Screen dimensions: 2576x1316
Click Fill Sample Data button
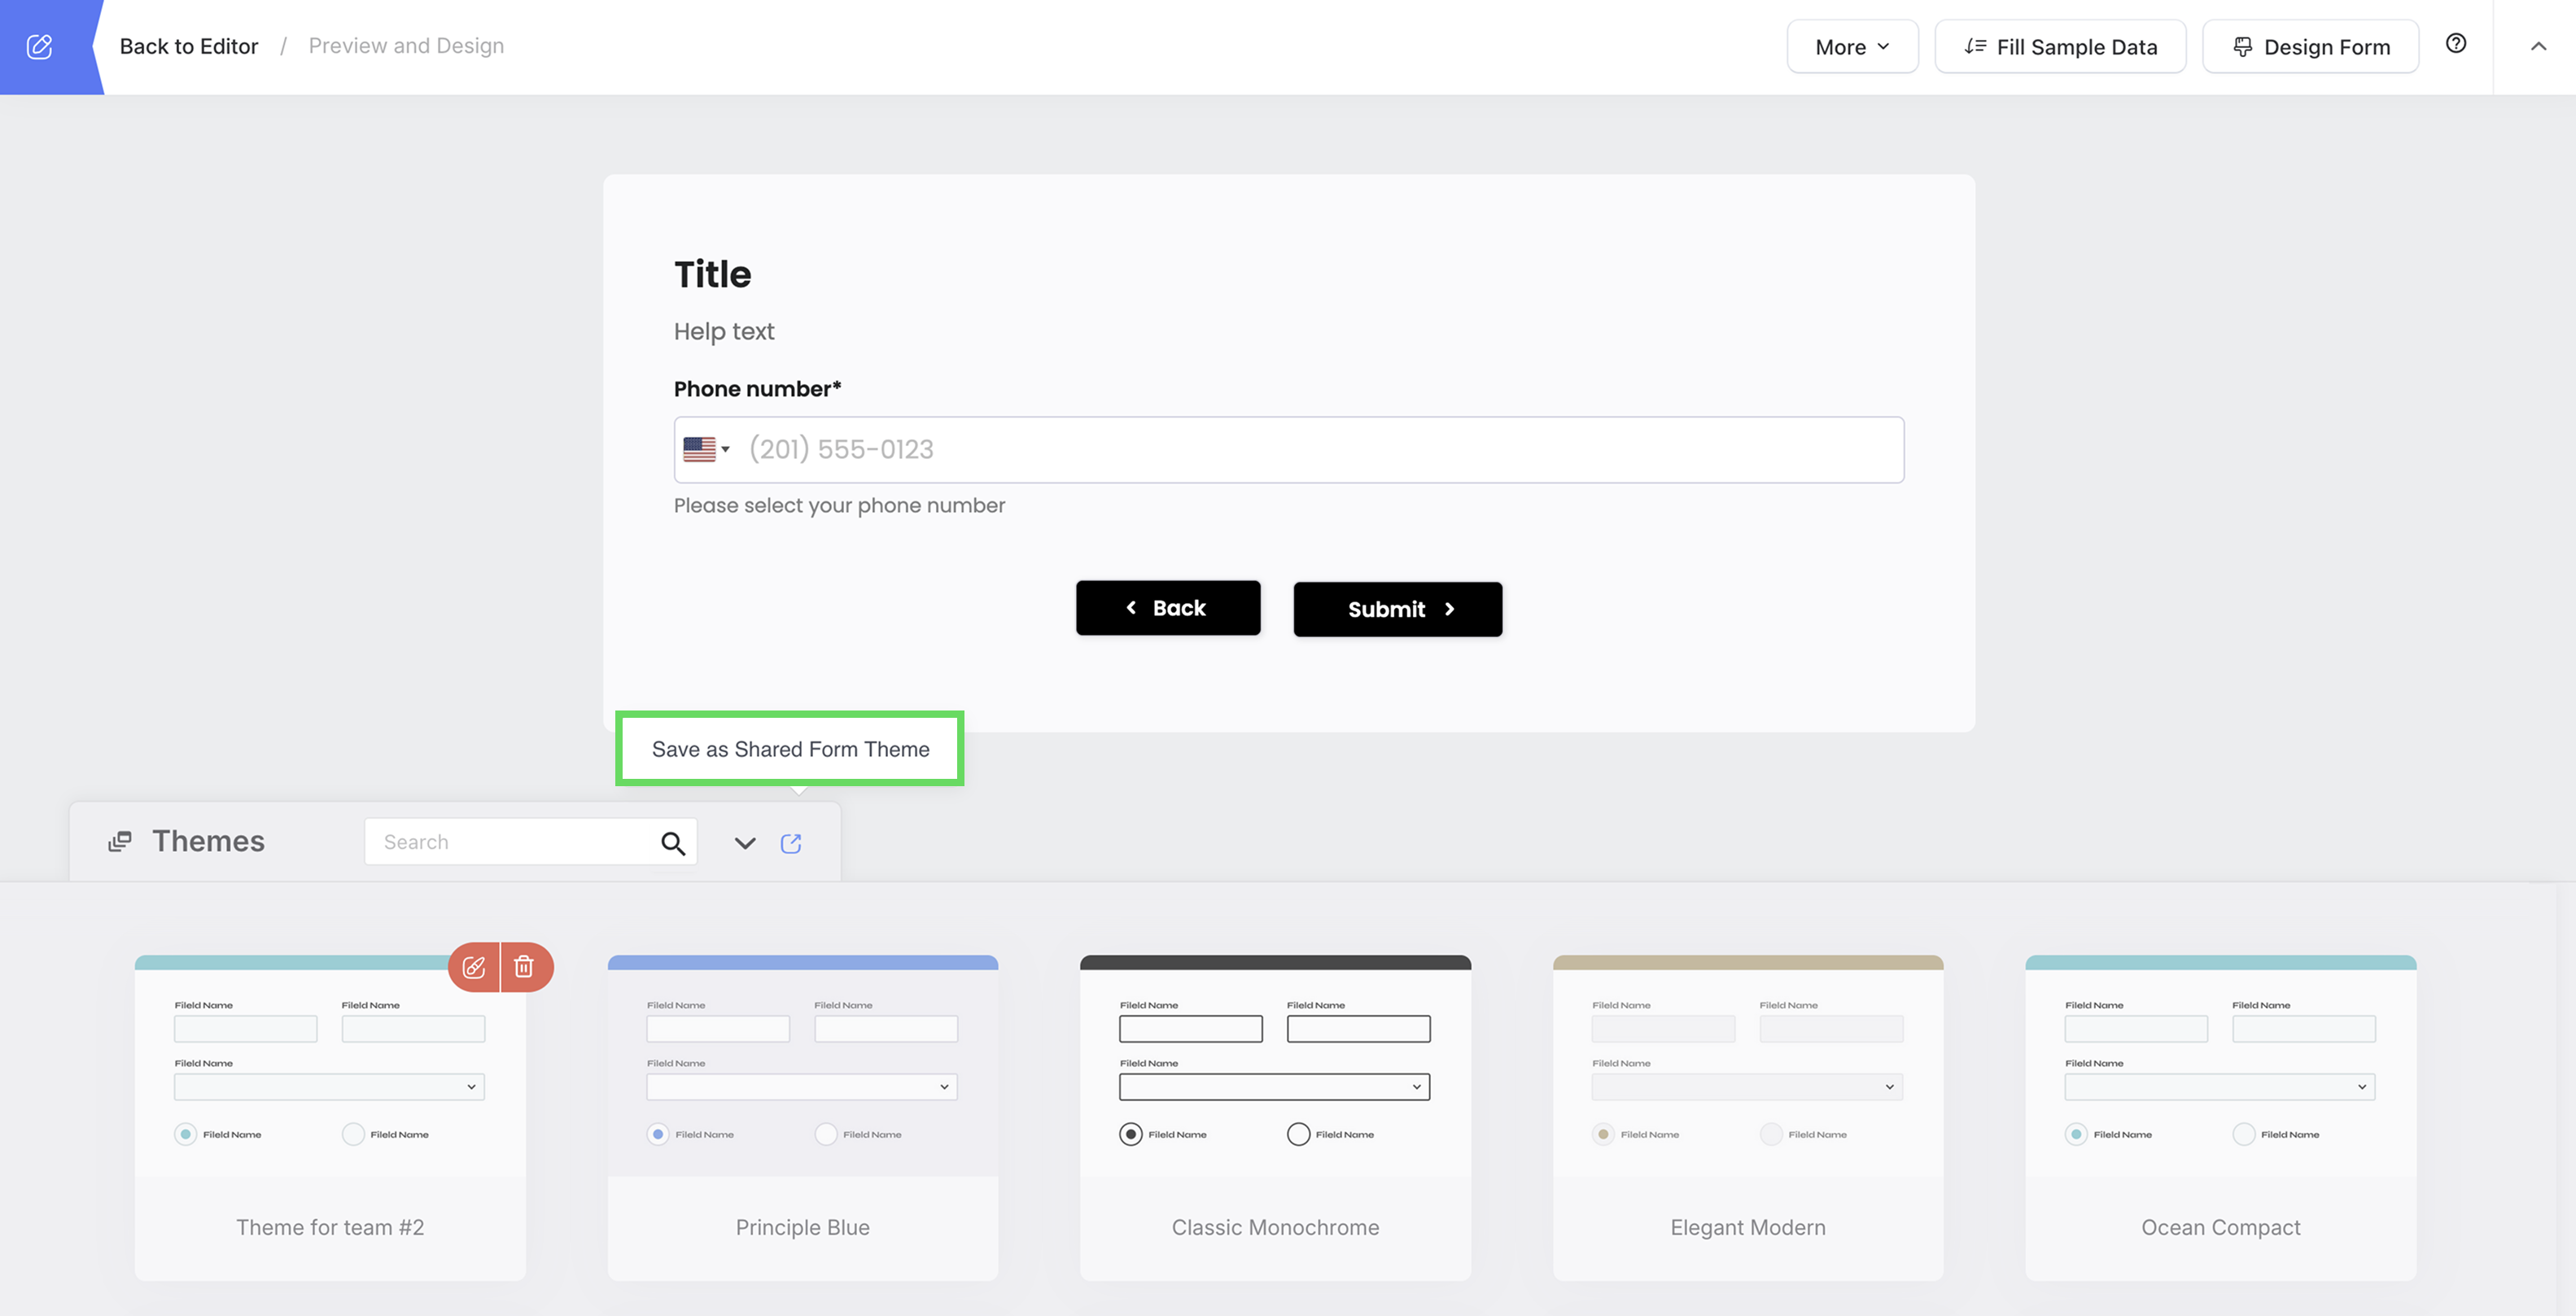(2059, 47)
